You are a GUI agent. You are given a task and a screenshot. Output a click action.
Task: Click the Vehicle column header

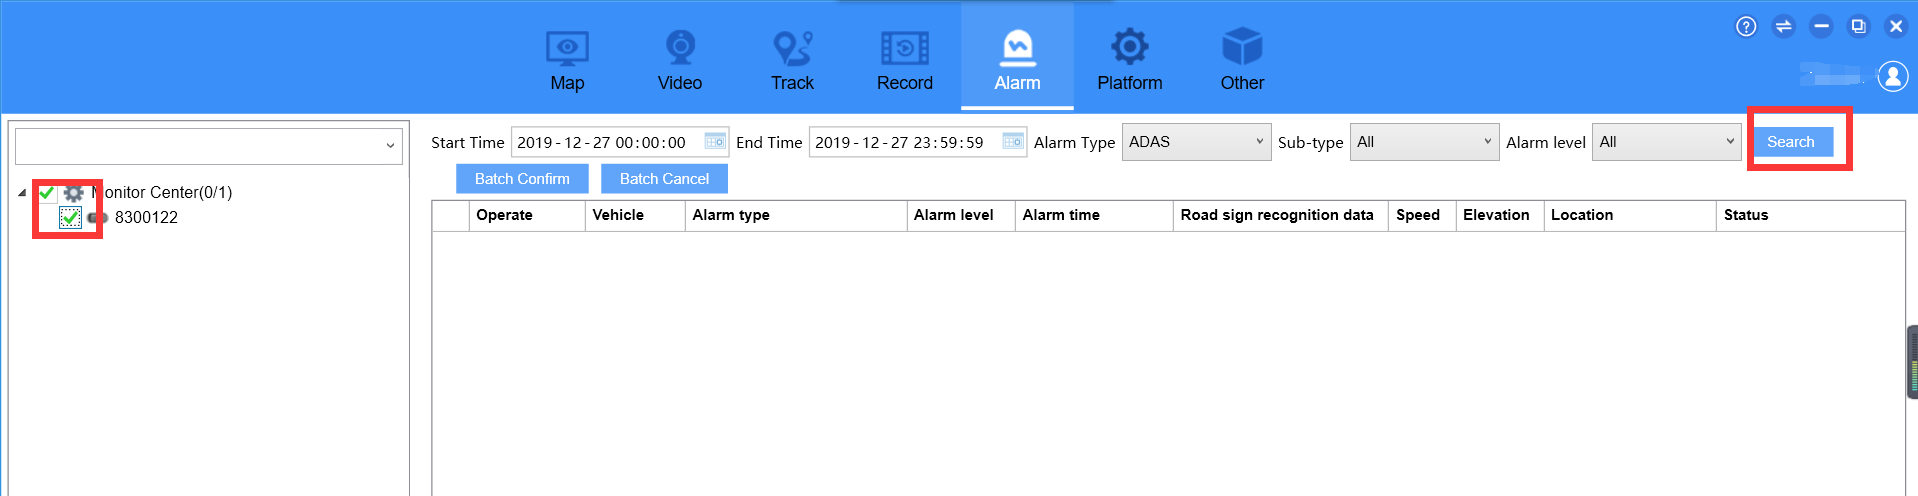[x=635, y=215]
